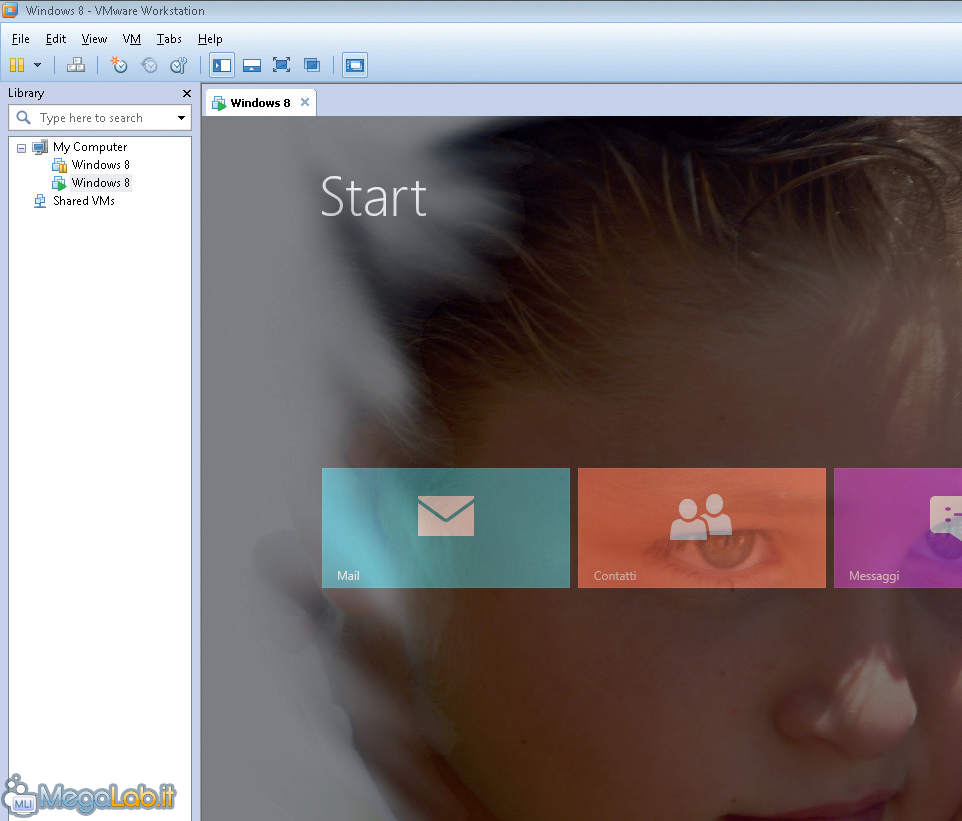
Task: Revert the VM to previous snapshot
Action: [149, 65]
